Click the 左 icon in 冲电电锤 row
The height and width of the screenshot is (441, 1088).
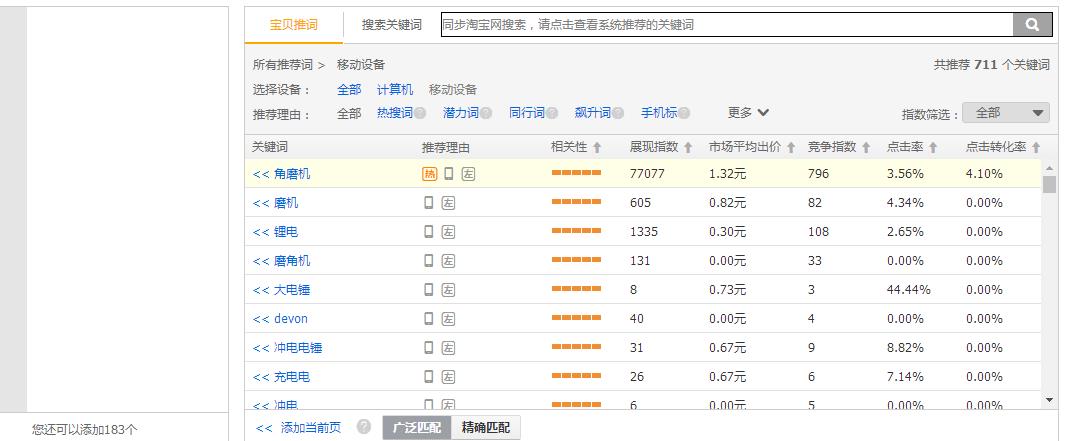tap(448, 348)
